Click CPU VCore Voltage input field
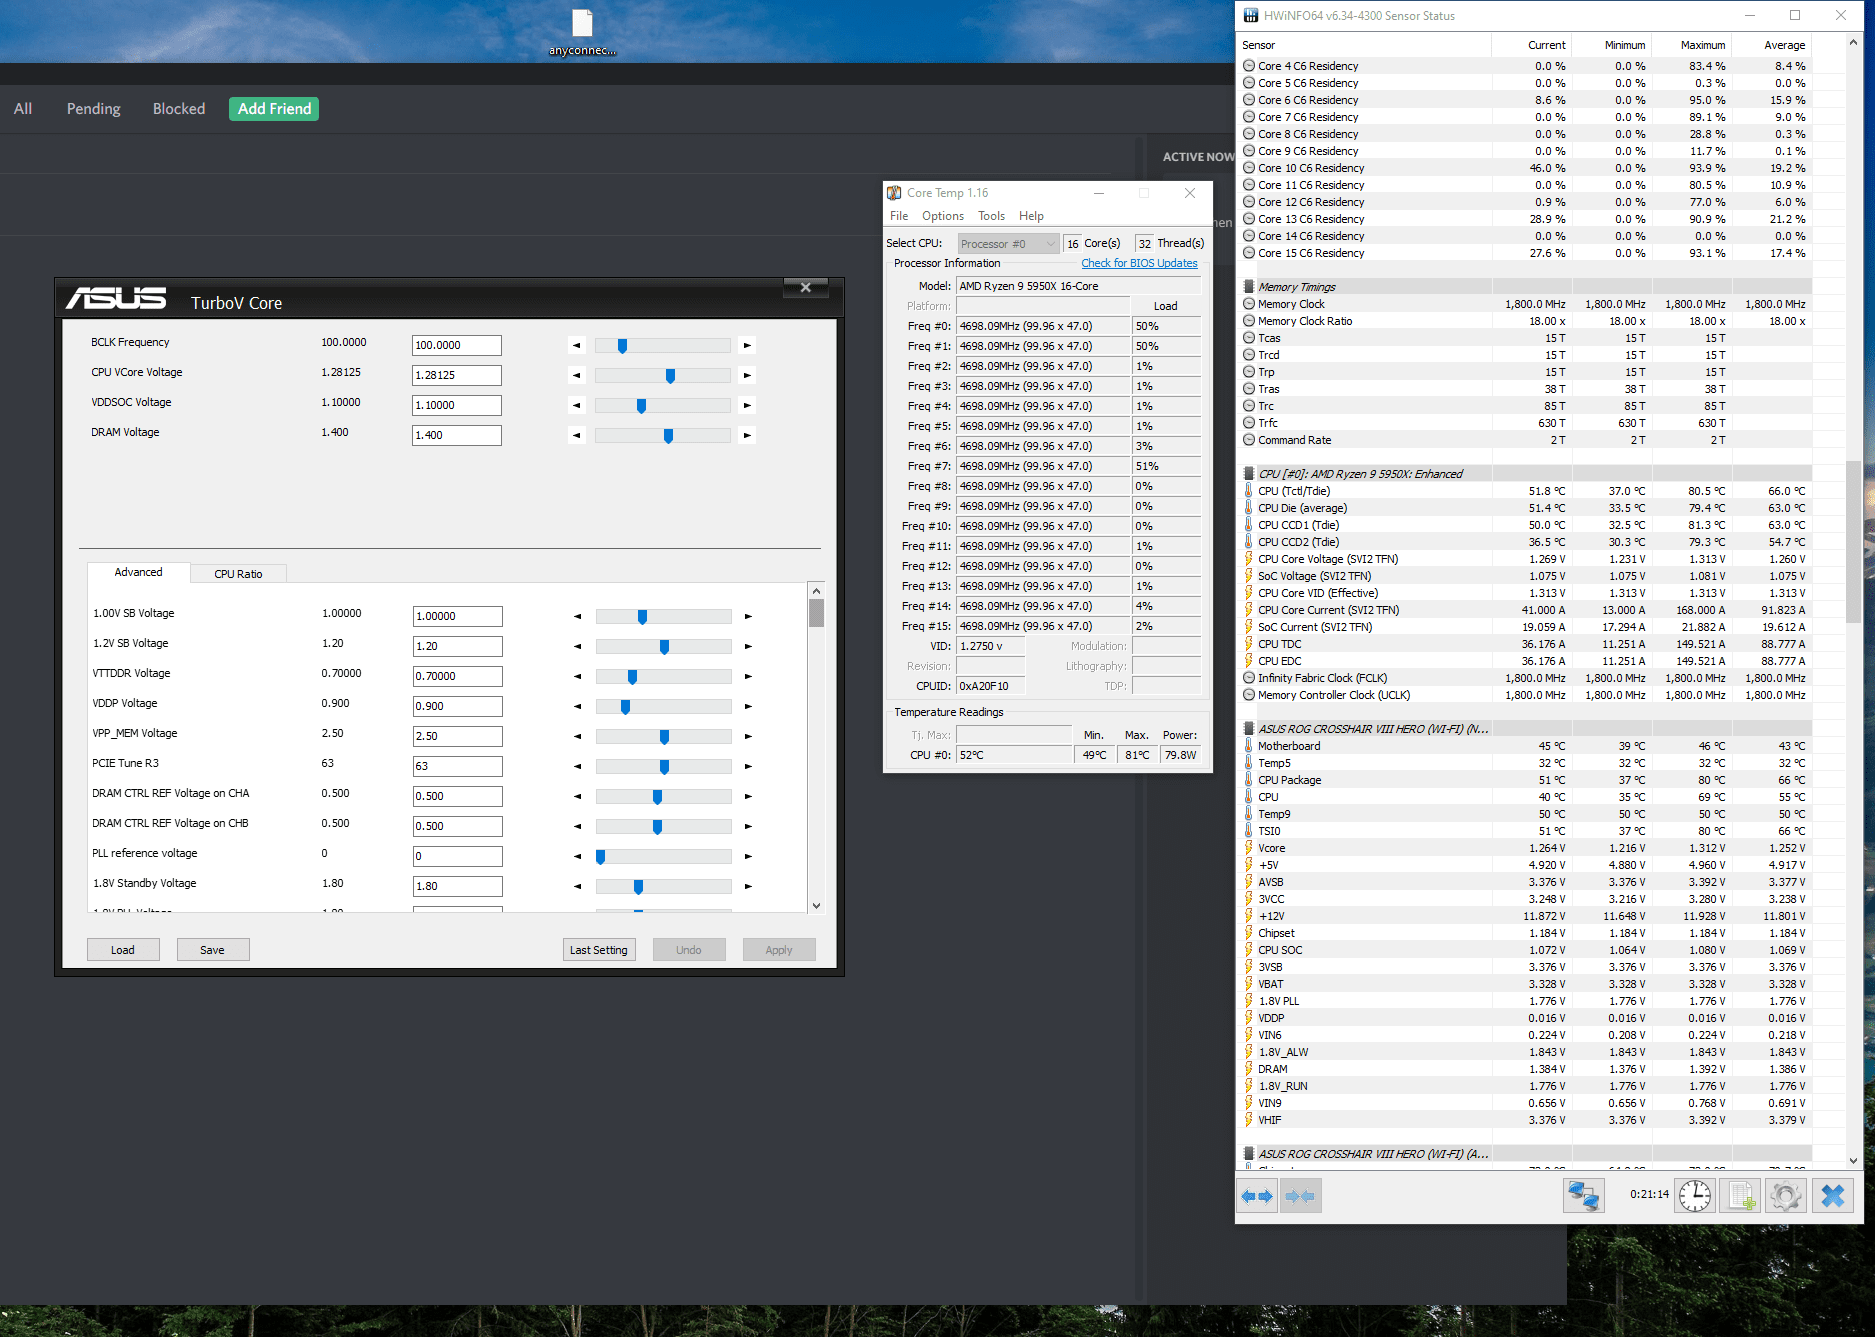 coord(457,375)
